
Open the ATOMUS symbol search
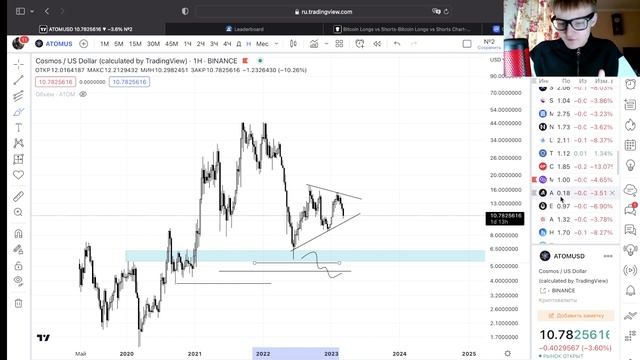pyautogui.click(x=54, y=44)
